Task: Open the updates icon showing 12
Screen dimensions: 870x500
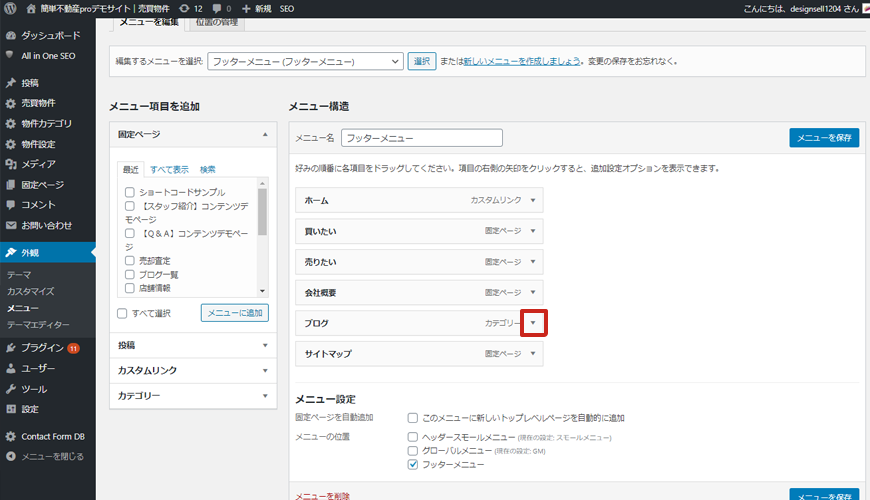Action: click(x=184, y=8)
